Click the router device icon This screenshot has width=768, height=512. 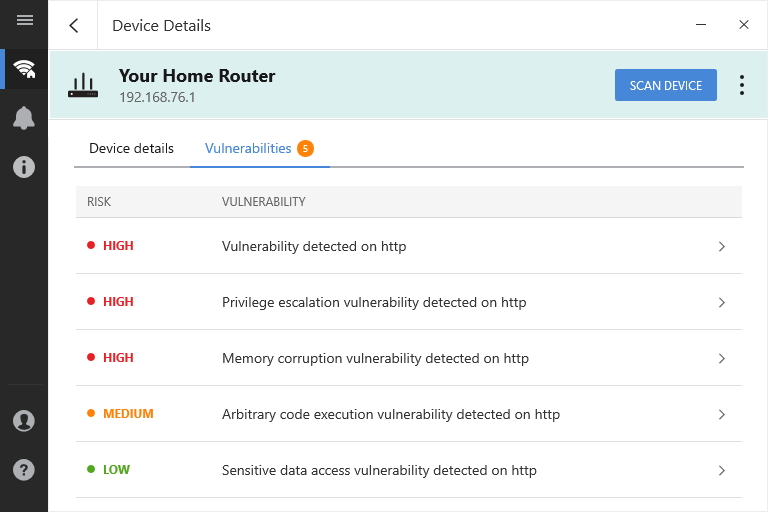point(83,85)
